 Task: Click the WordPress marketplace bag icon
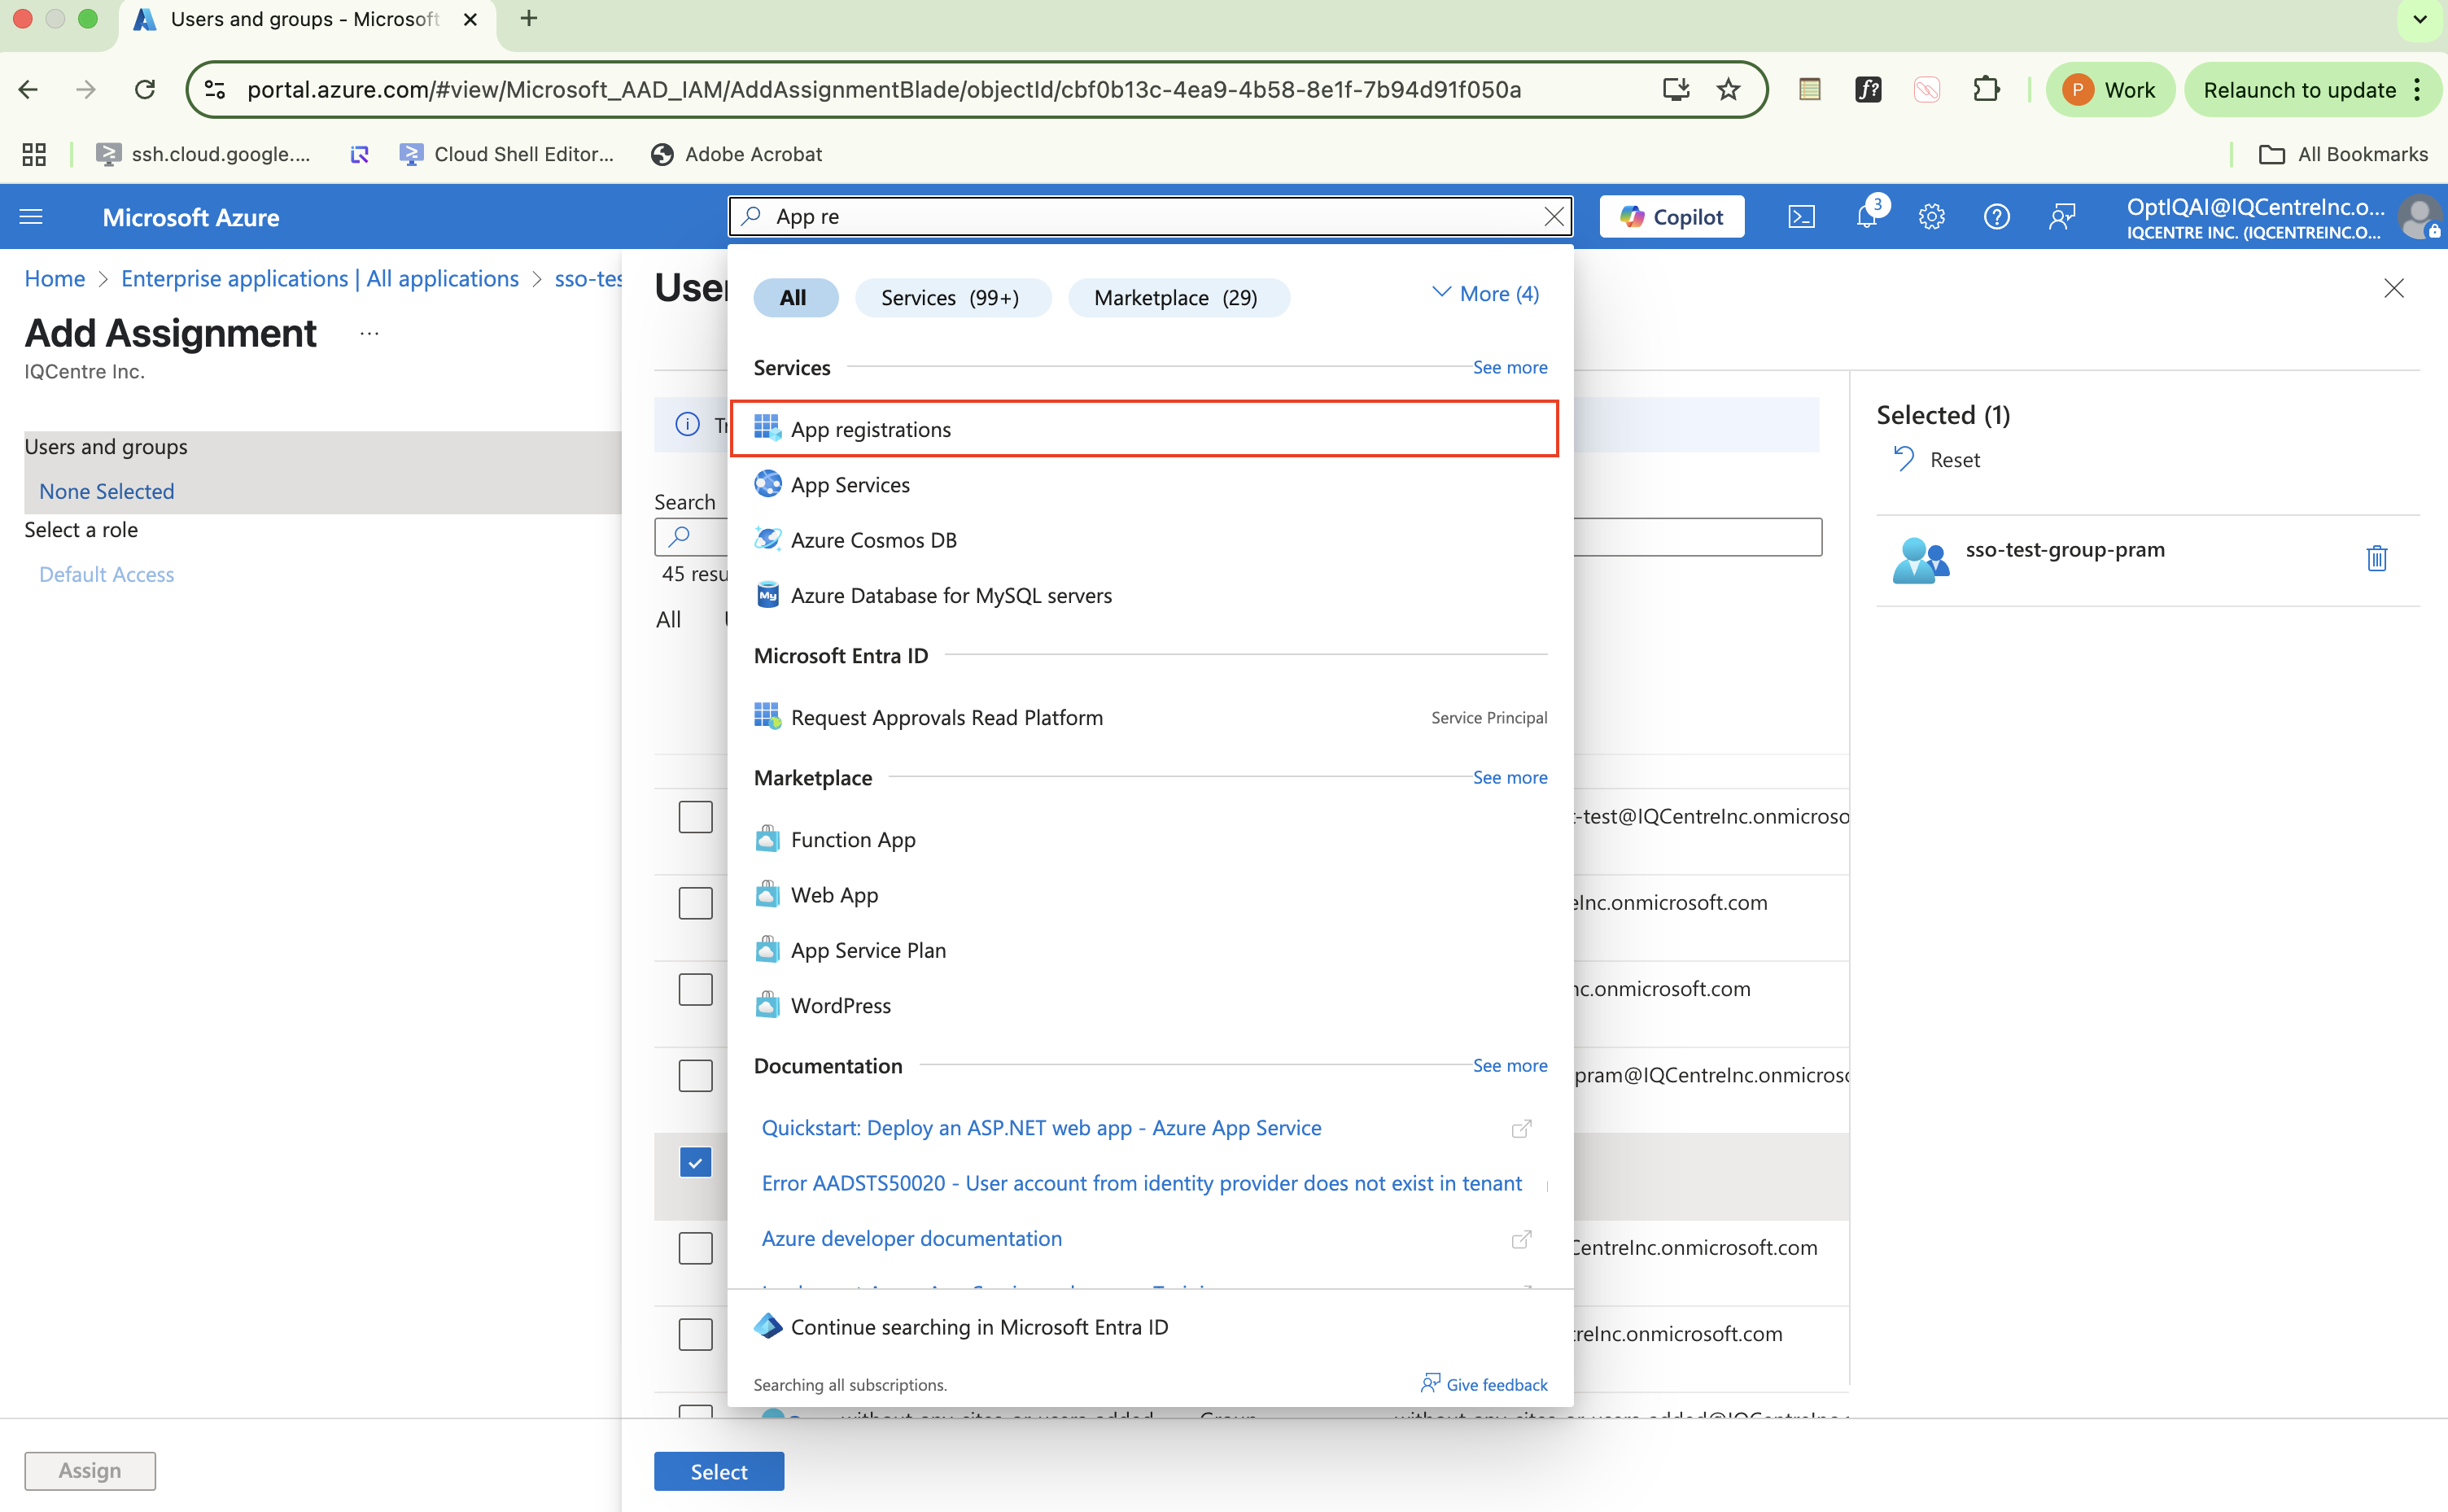(767, 1005)
